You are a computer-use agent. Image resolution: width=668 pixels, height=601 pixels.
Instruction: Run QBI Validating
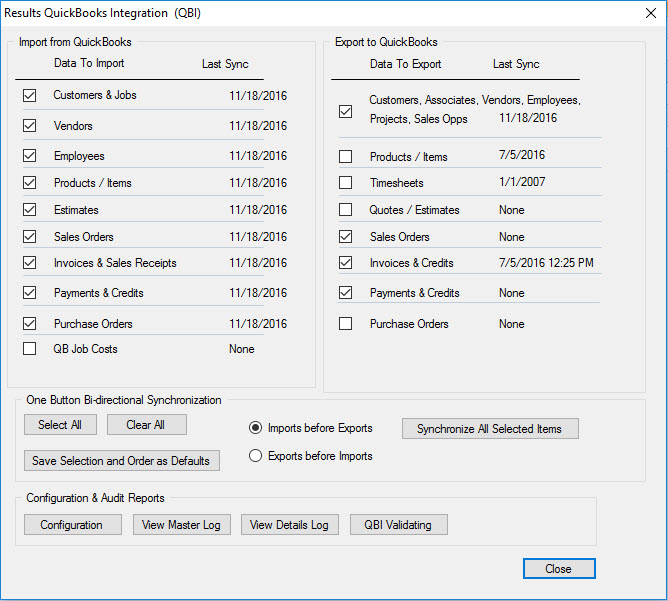click(398, 525)
